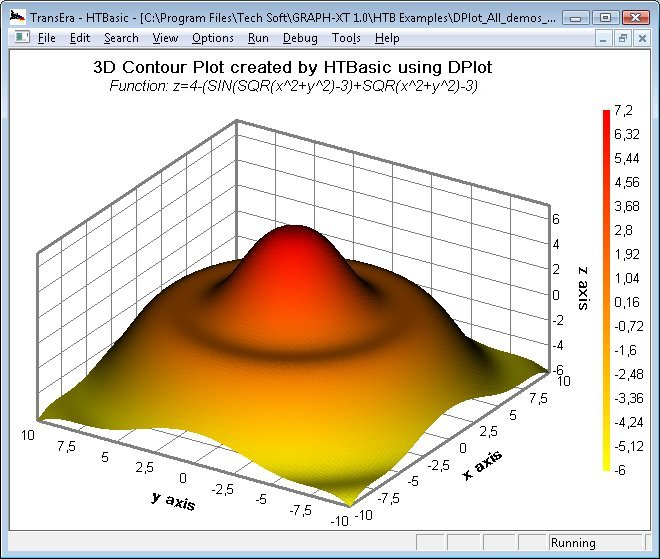Minimize the inner document window

603,39
